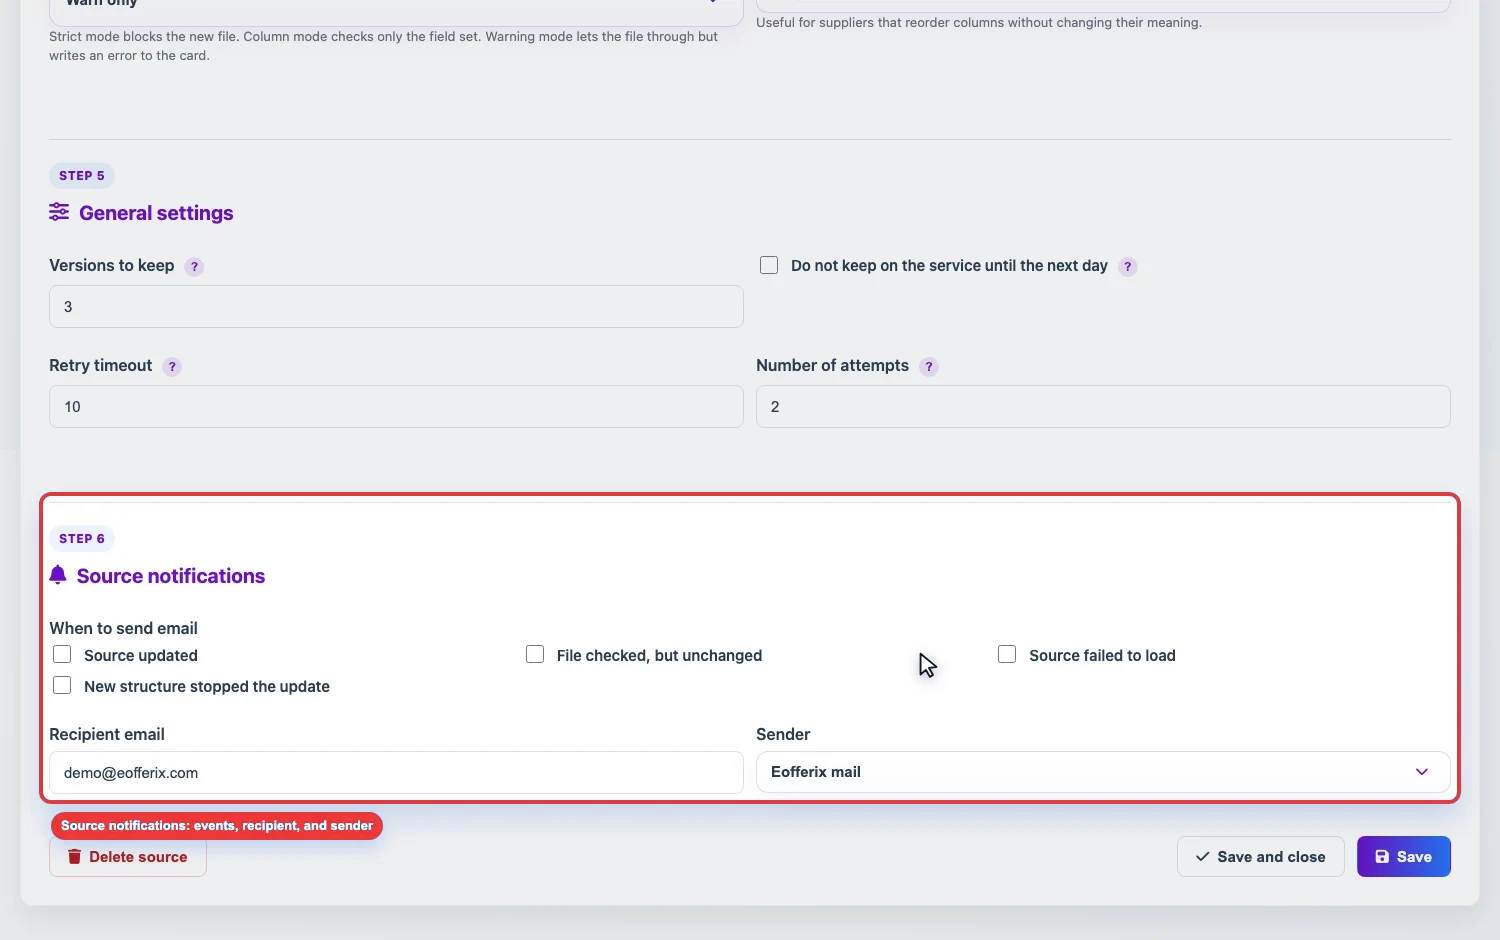Focus the Versions to keep field
The image size is (1500, 940).
pos(396,307)
